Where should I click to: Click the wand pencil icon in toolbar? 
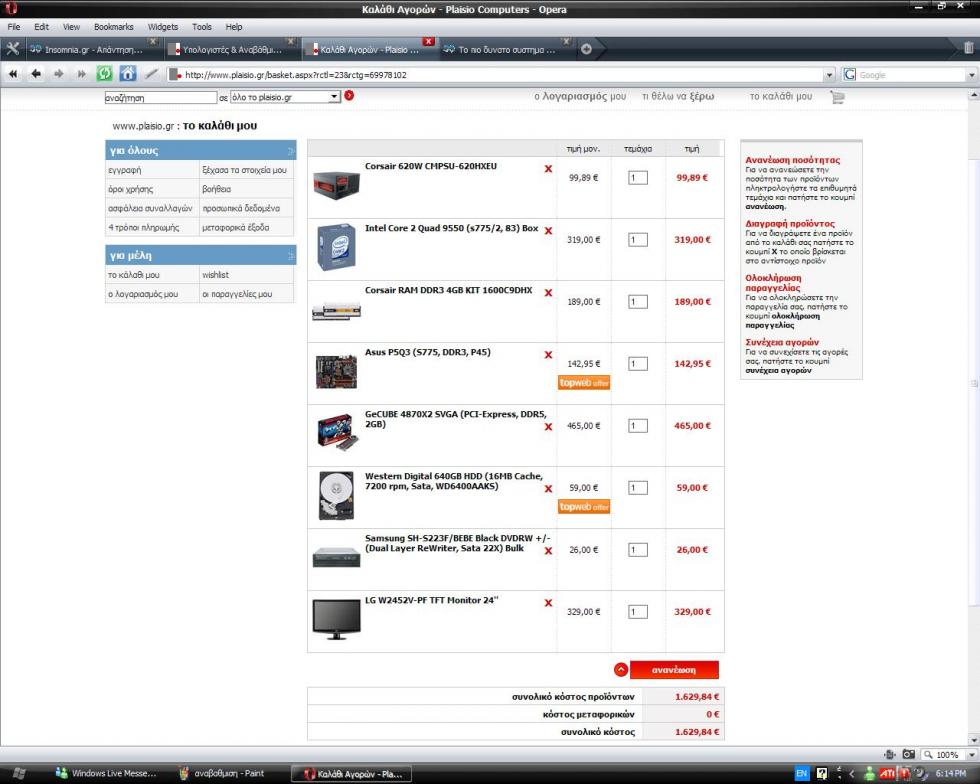coord(151,74)
